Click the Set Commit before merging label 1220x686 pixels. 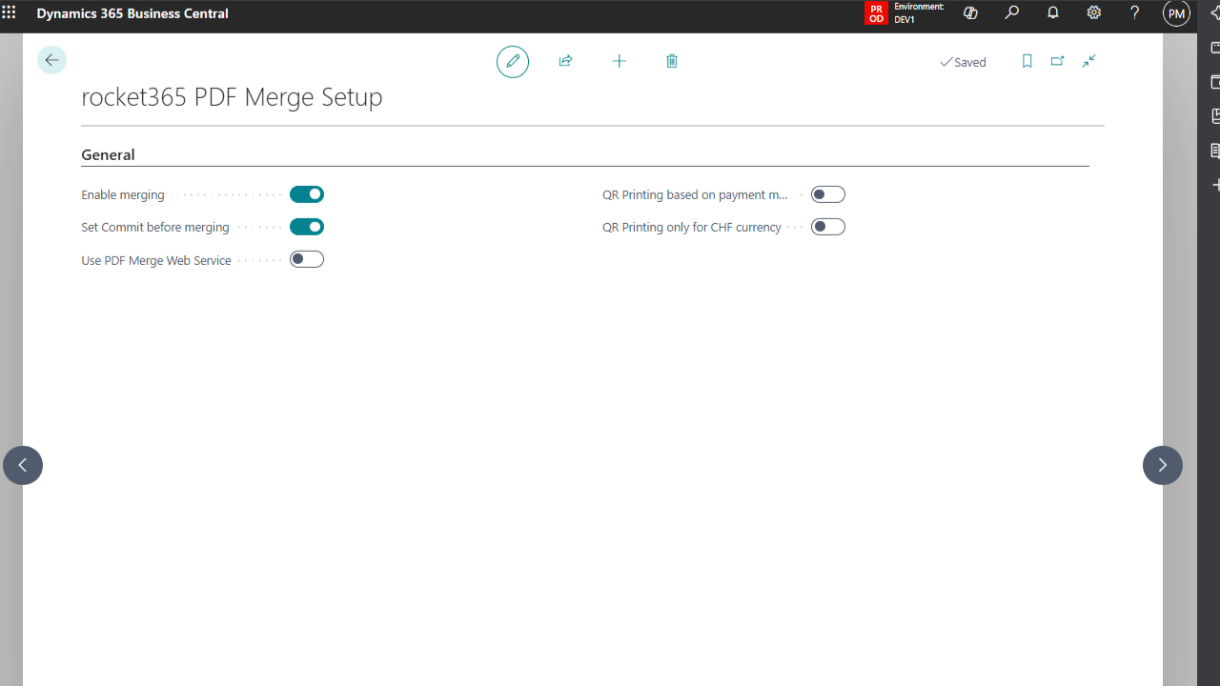[x=155, y=228]
